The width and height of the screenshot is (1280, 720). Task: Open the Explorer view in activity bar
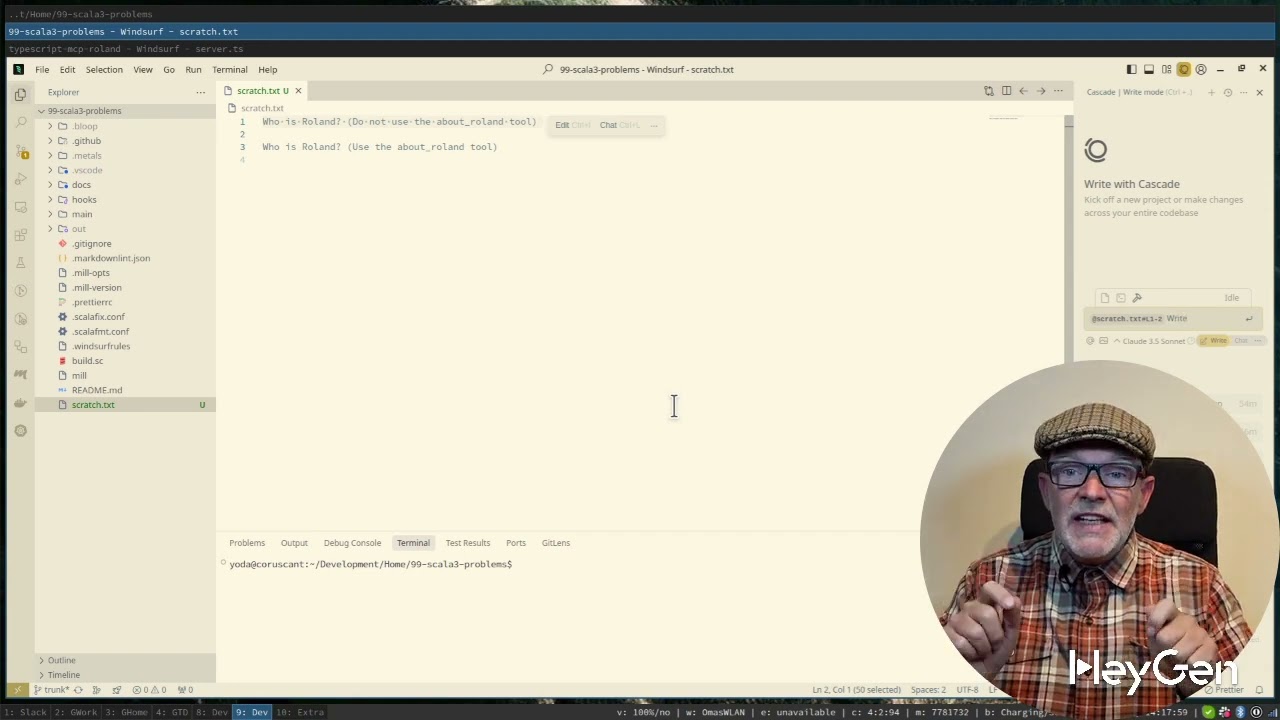click(x=20, y=94)
